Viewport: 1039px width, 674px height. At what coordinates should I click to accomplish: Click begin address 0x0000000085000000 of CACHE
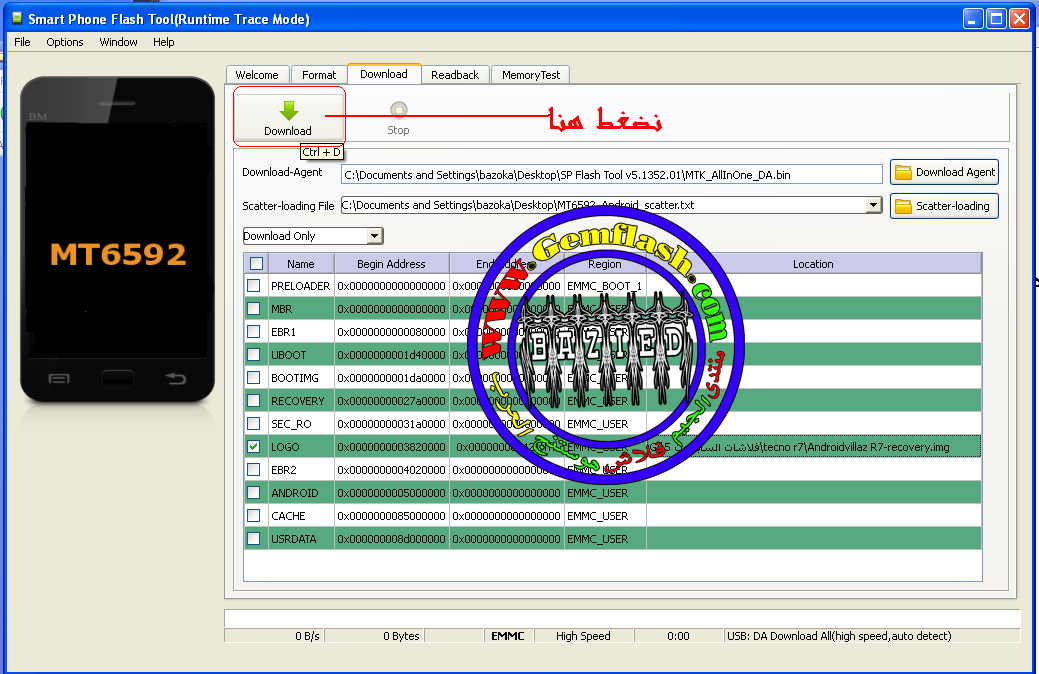pos(392,516)
